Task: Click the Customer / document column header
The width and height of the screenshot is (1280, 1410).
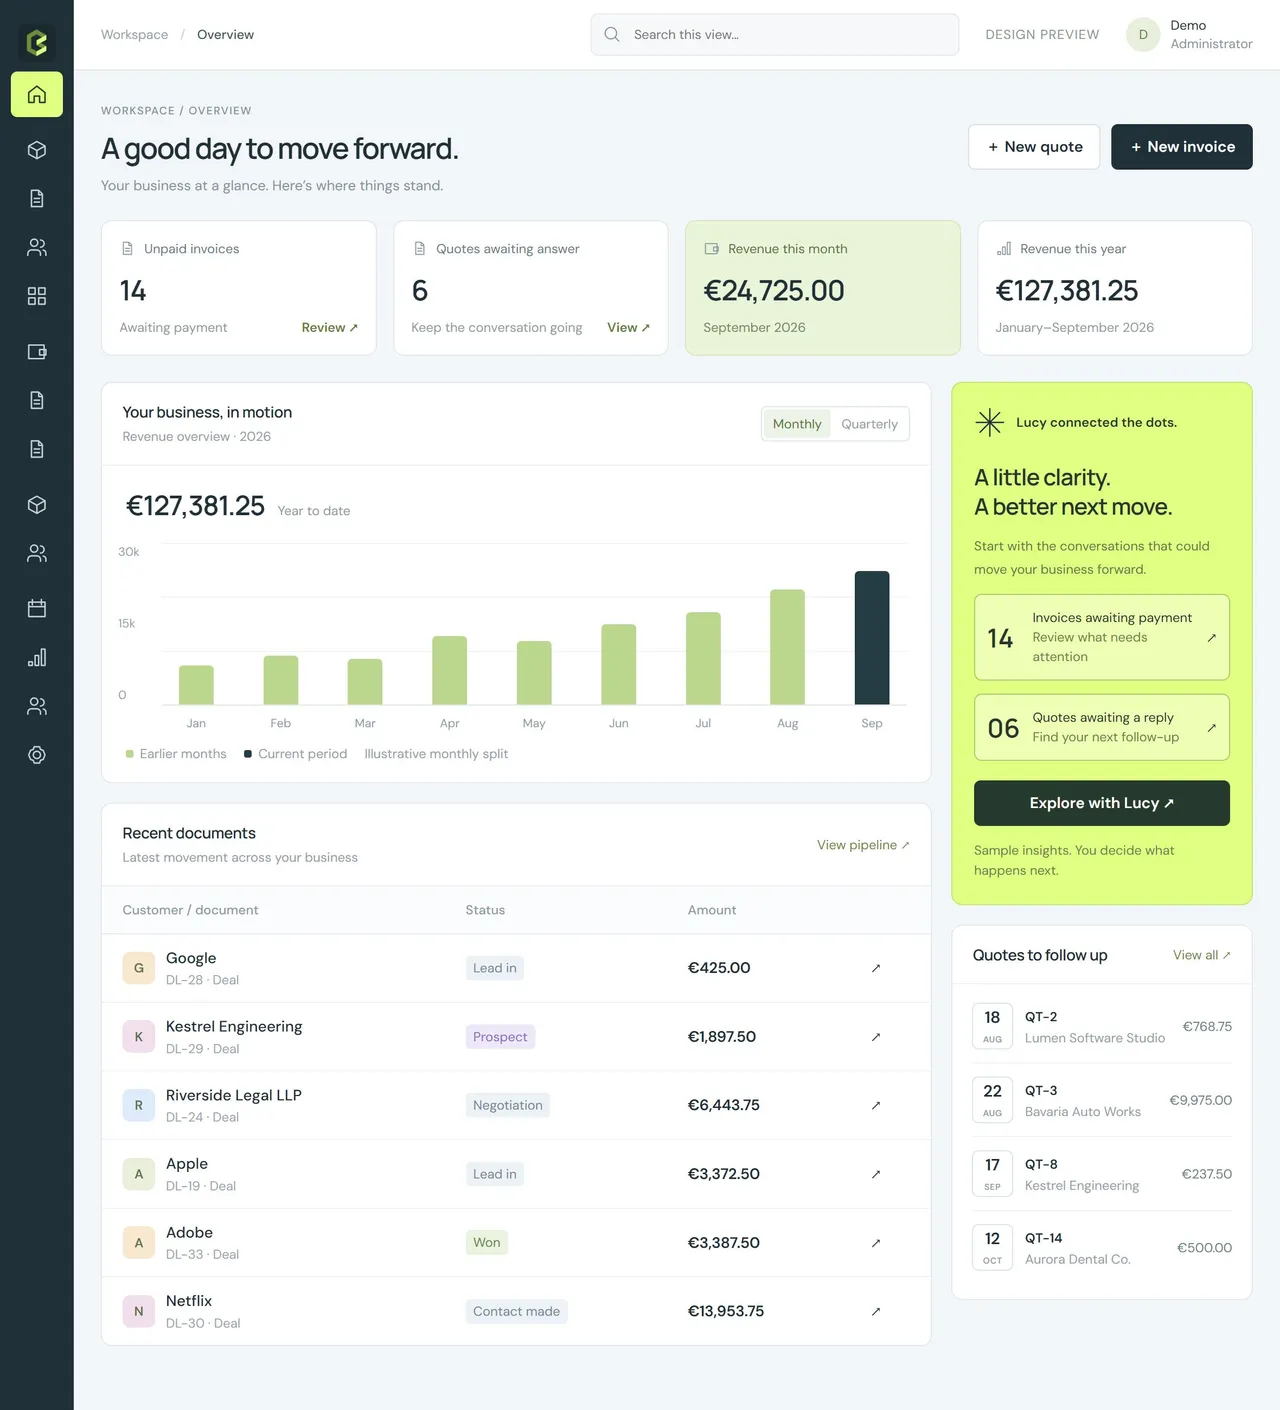Action: [x=190, y=910]
